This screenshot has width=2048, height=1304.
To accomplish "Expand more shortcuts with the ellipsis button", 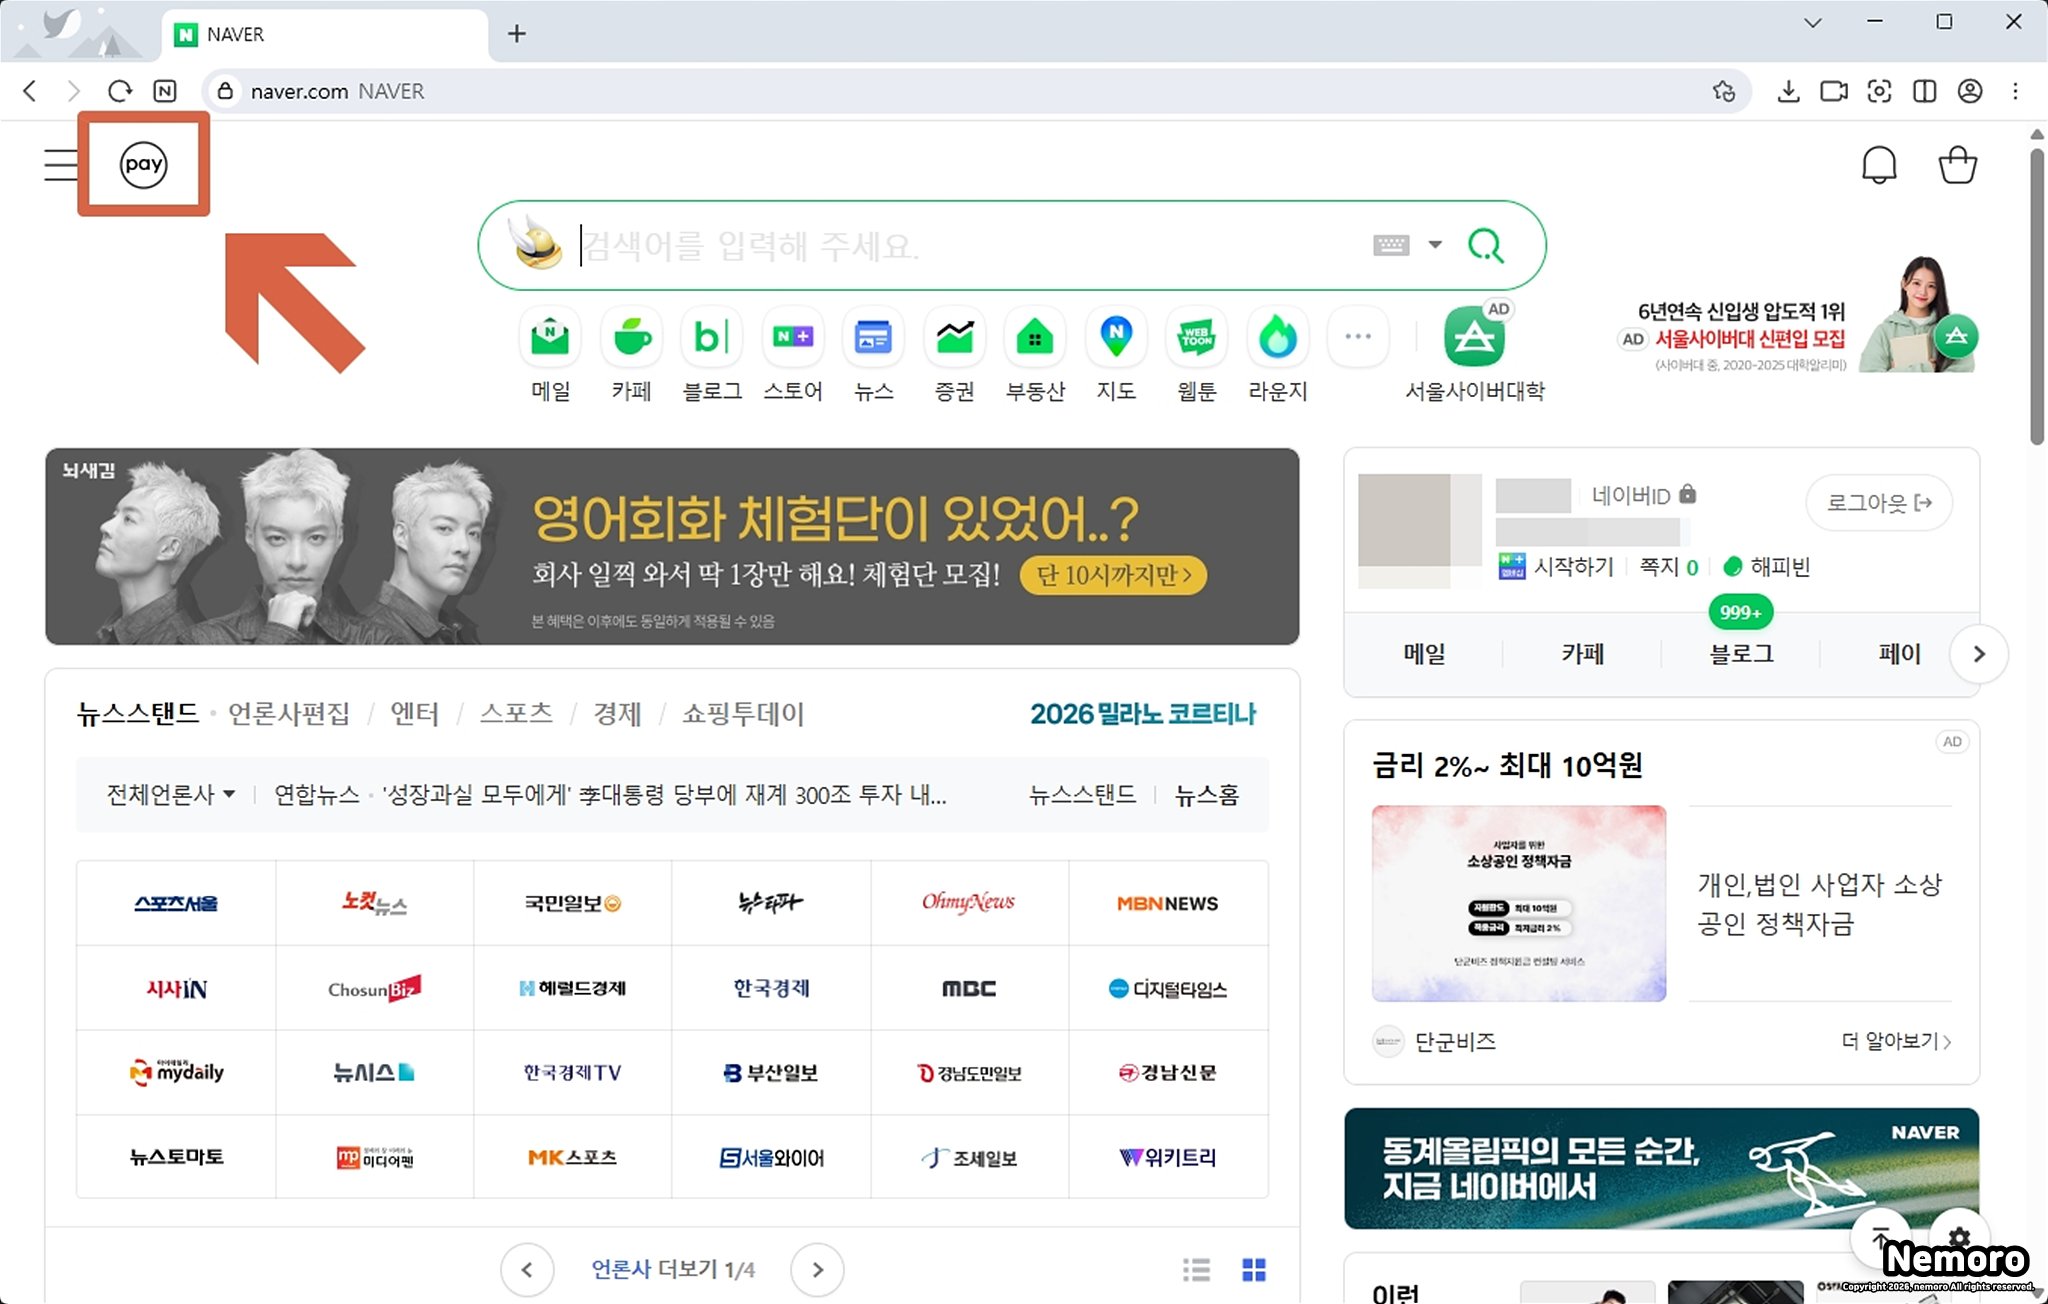I will [1358, 338].
